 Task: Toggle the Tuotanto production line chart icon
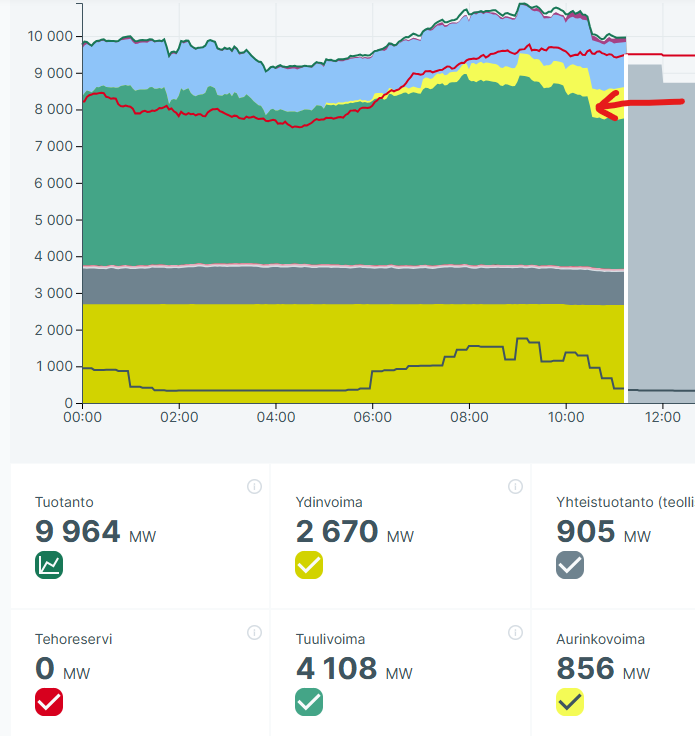49,565
